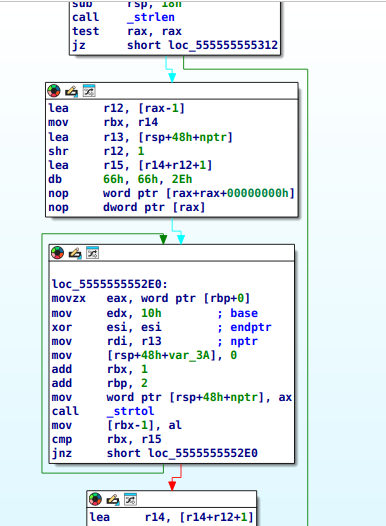Click the 'mov [rsp+48h+var_3A], 0' line
386x526 pixels.
[144, 355]
